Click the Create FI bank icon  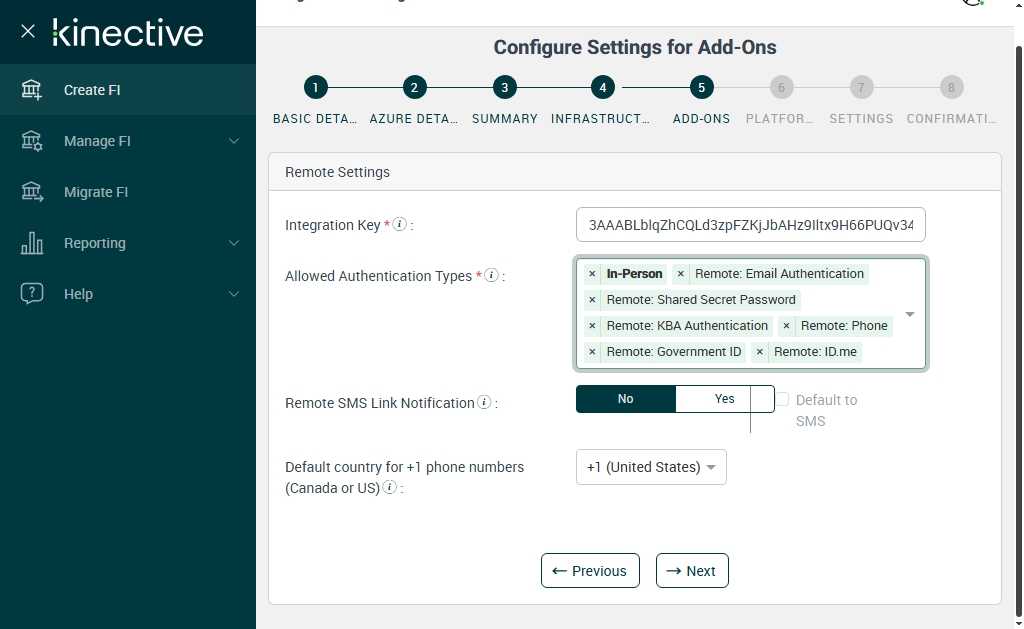(x=32, y=90)
